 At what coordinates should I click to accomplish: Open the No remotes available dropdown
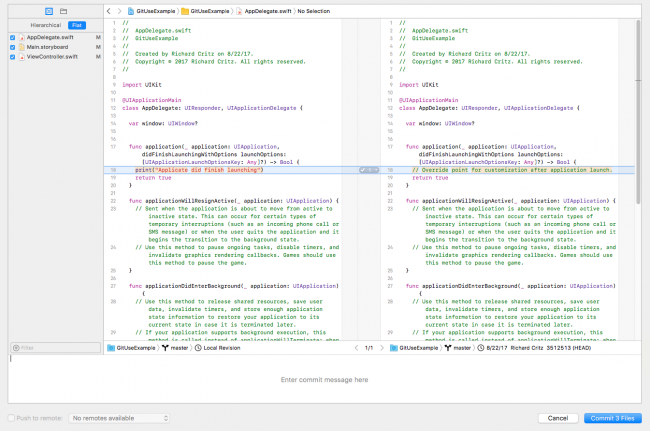(119, 418)
